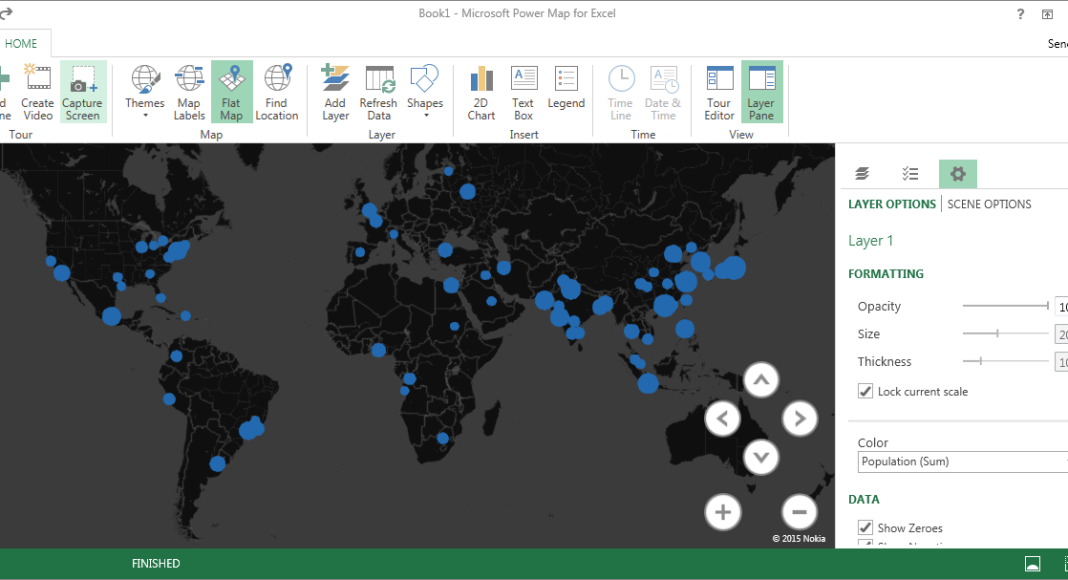Click the Opacity value field
This screenshot has width=1068, height=580.
[x=1061, y=306]
